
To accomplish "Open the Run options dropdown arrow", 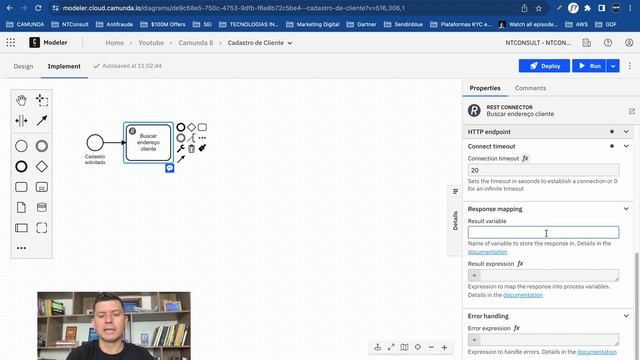I will pos(613,66).
